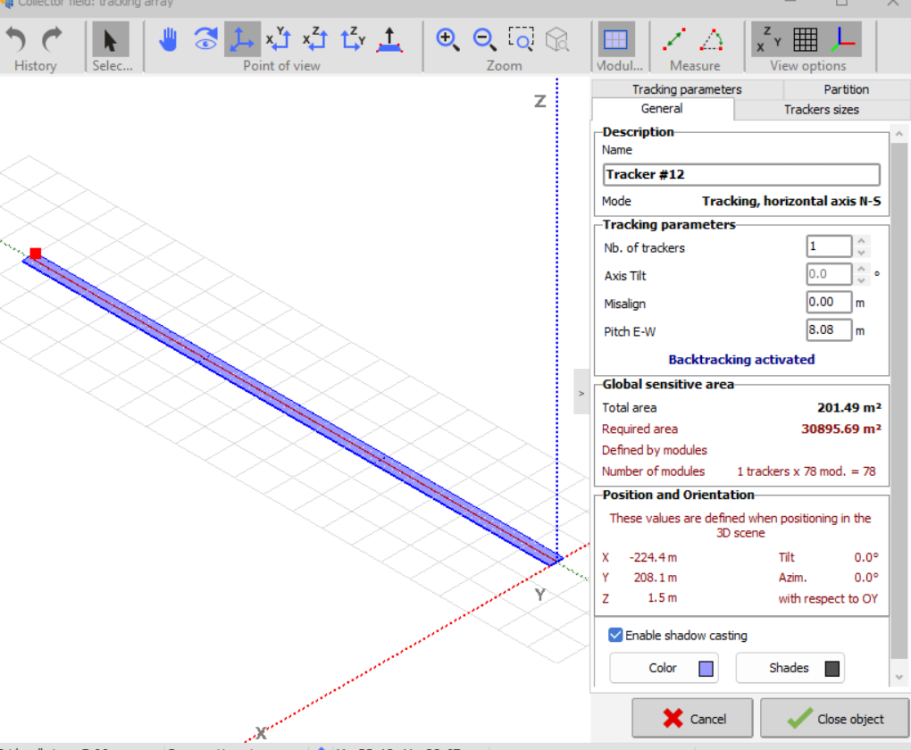Click the zoom out magnifier
The image size is (911, 750).
coord(484,40)
